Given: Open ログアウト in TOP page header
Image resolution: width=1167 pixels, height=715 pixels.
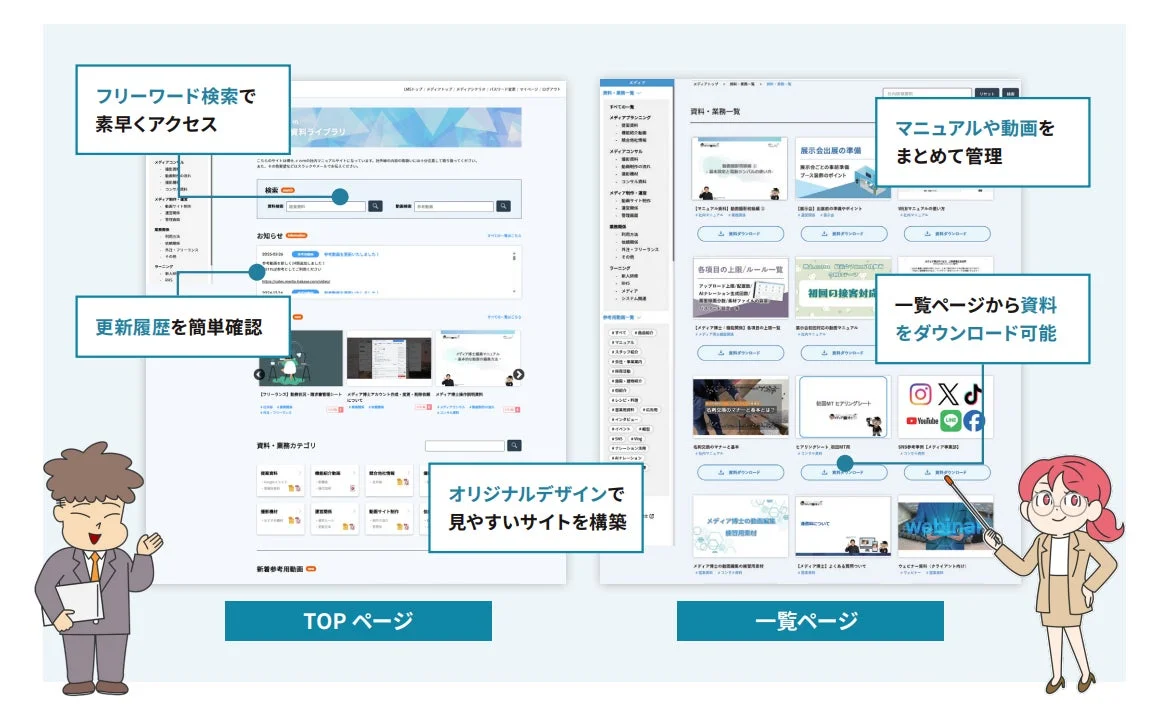Looking at the screenshot, I should (551, 89).
